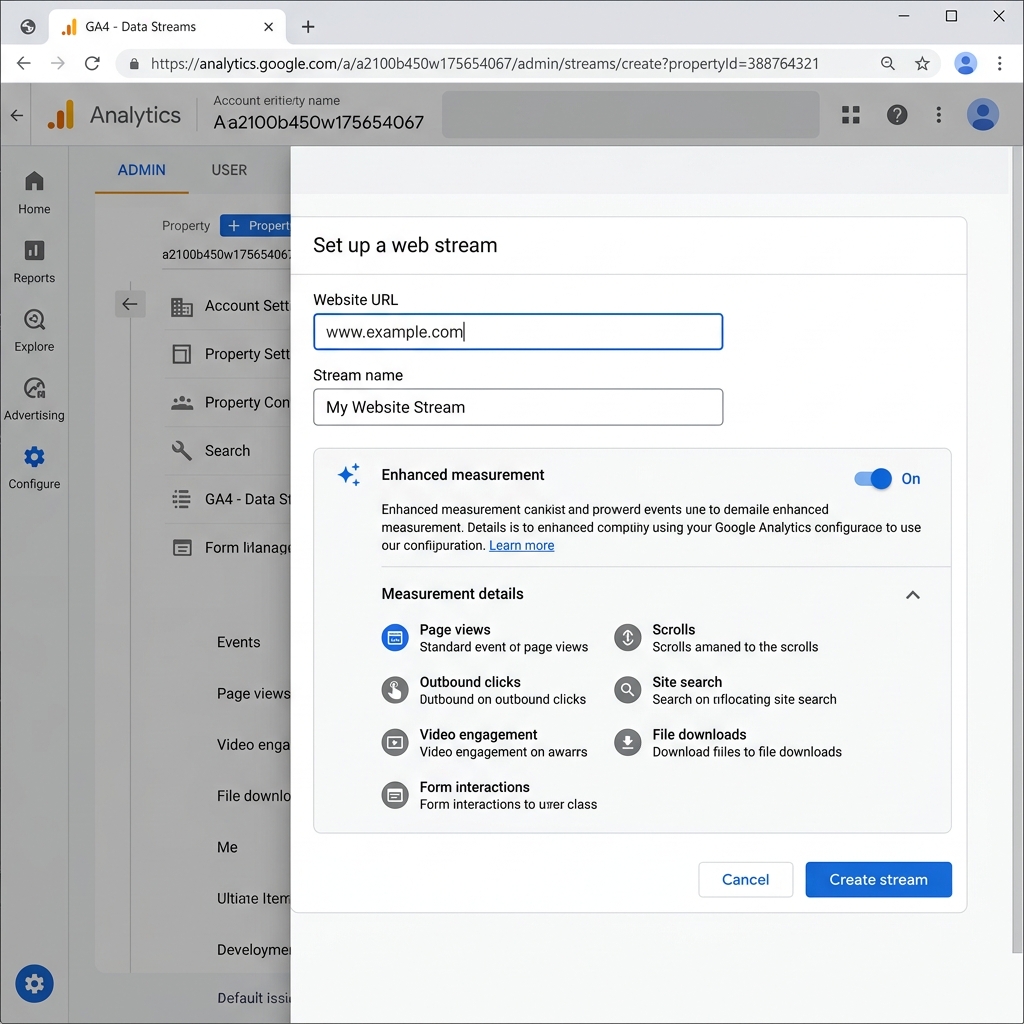Open the Learn more link
The height and width of the screenshot is (1024, 1024).
click(x=521, y=545)
